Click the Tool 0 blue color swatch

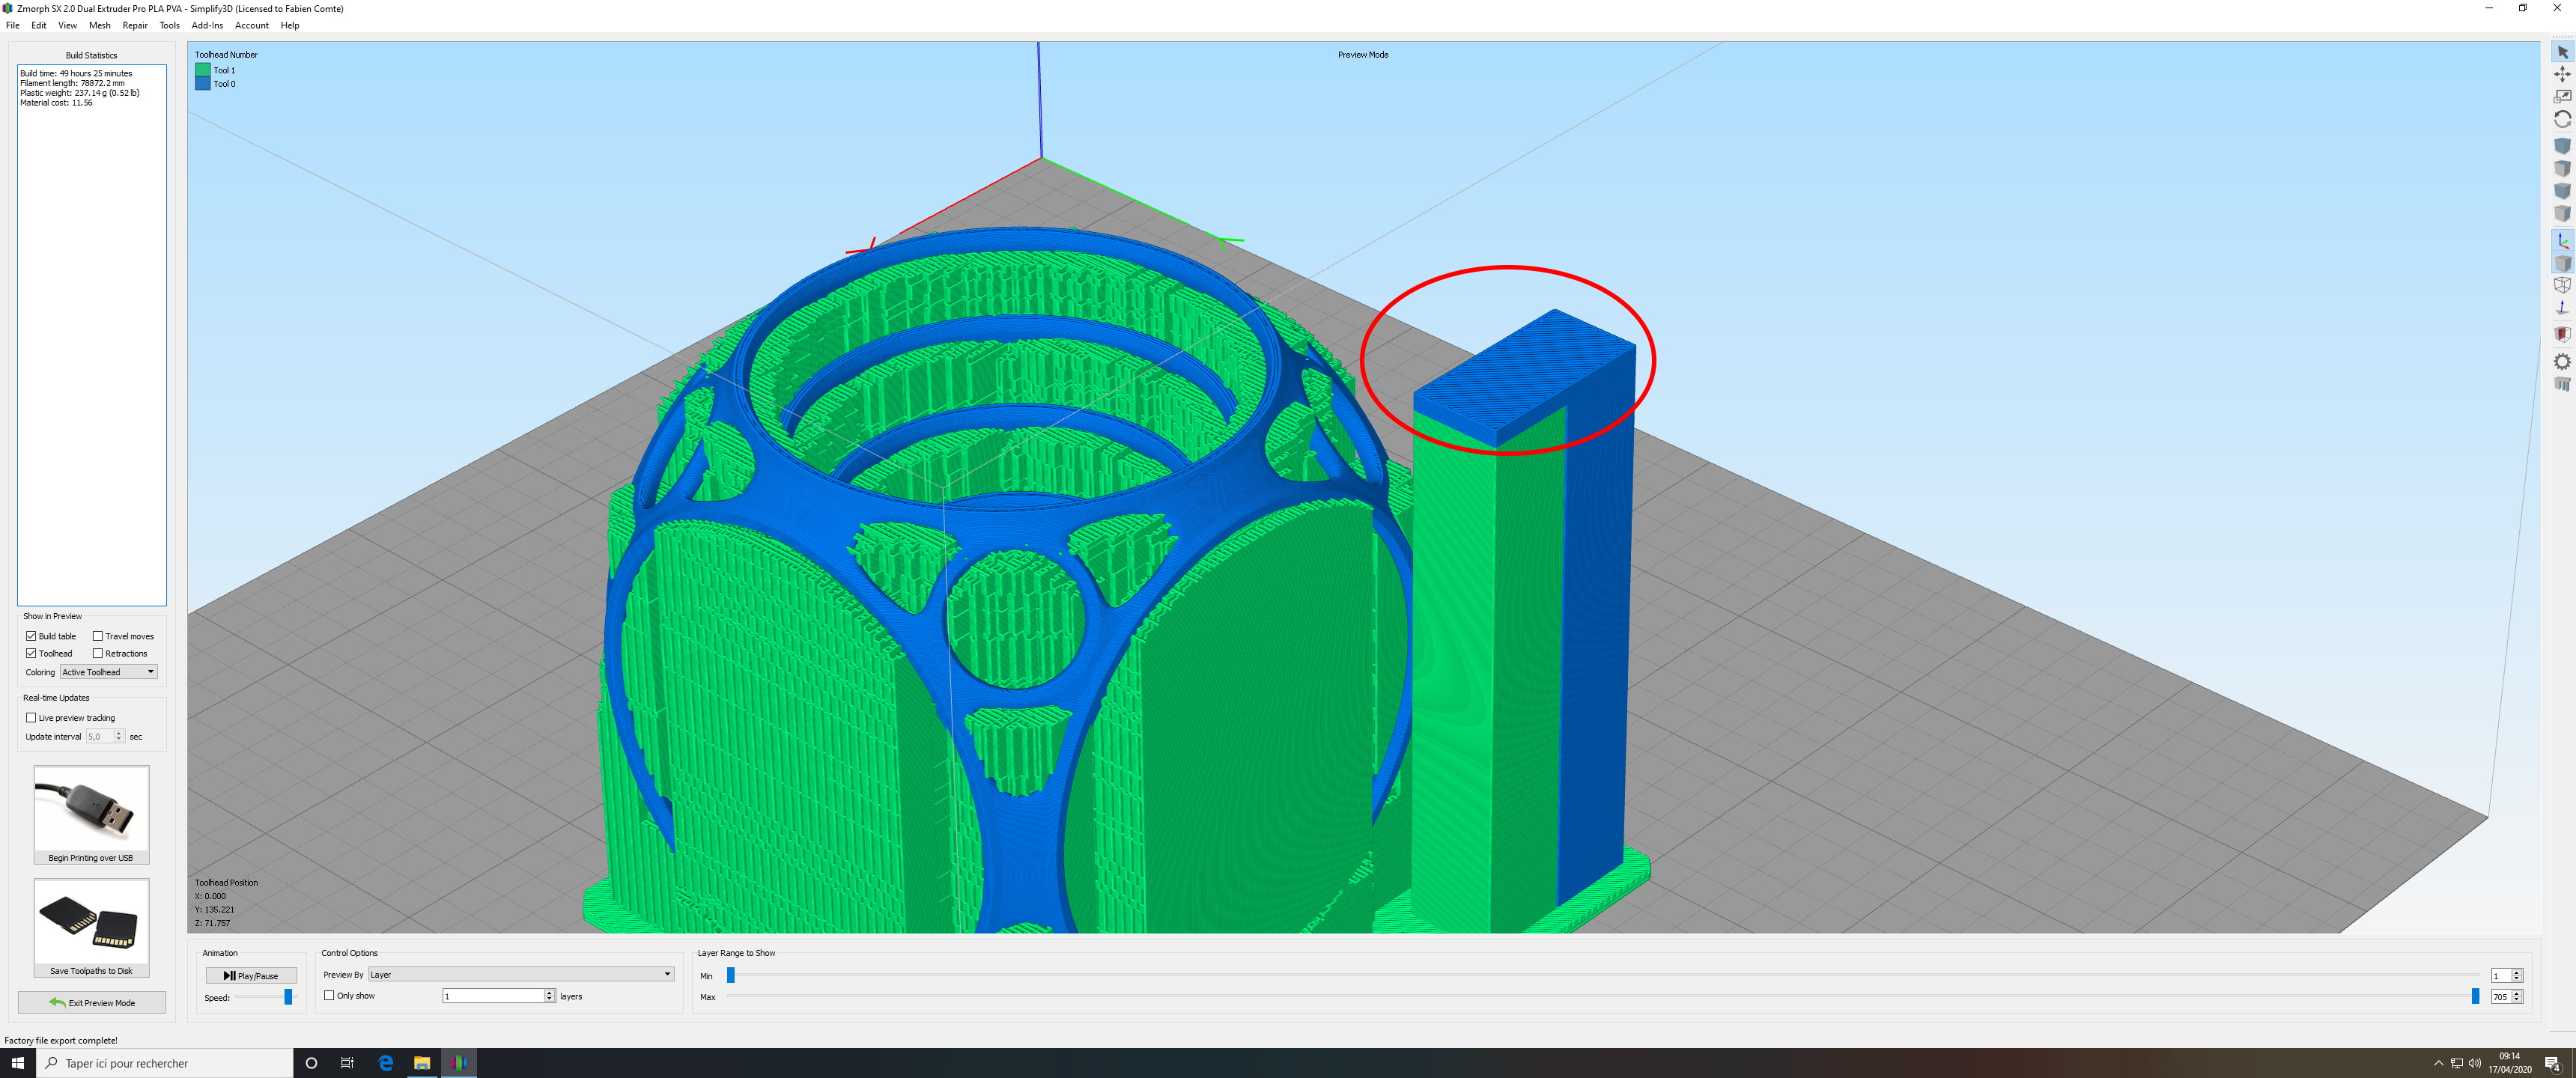(203, 84)
